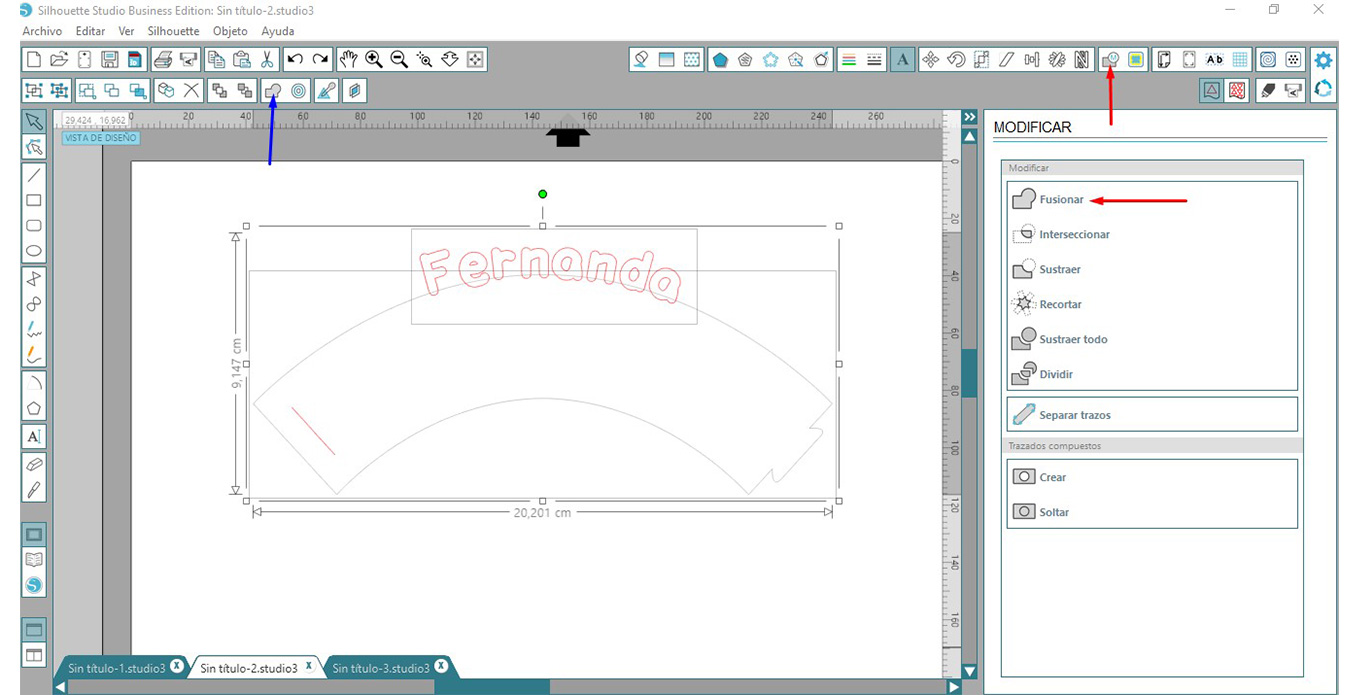Image resolution: width=1362 pixels, height=695 pixels.
Task: Open the Archivo menu
Action: click(x=42, y=31)
